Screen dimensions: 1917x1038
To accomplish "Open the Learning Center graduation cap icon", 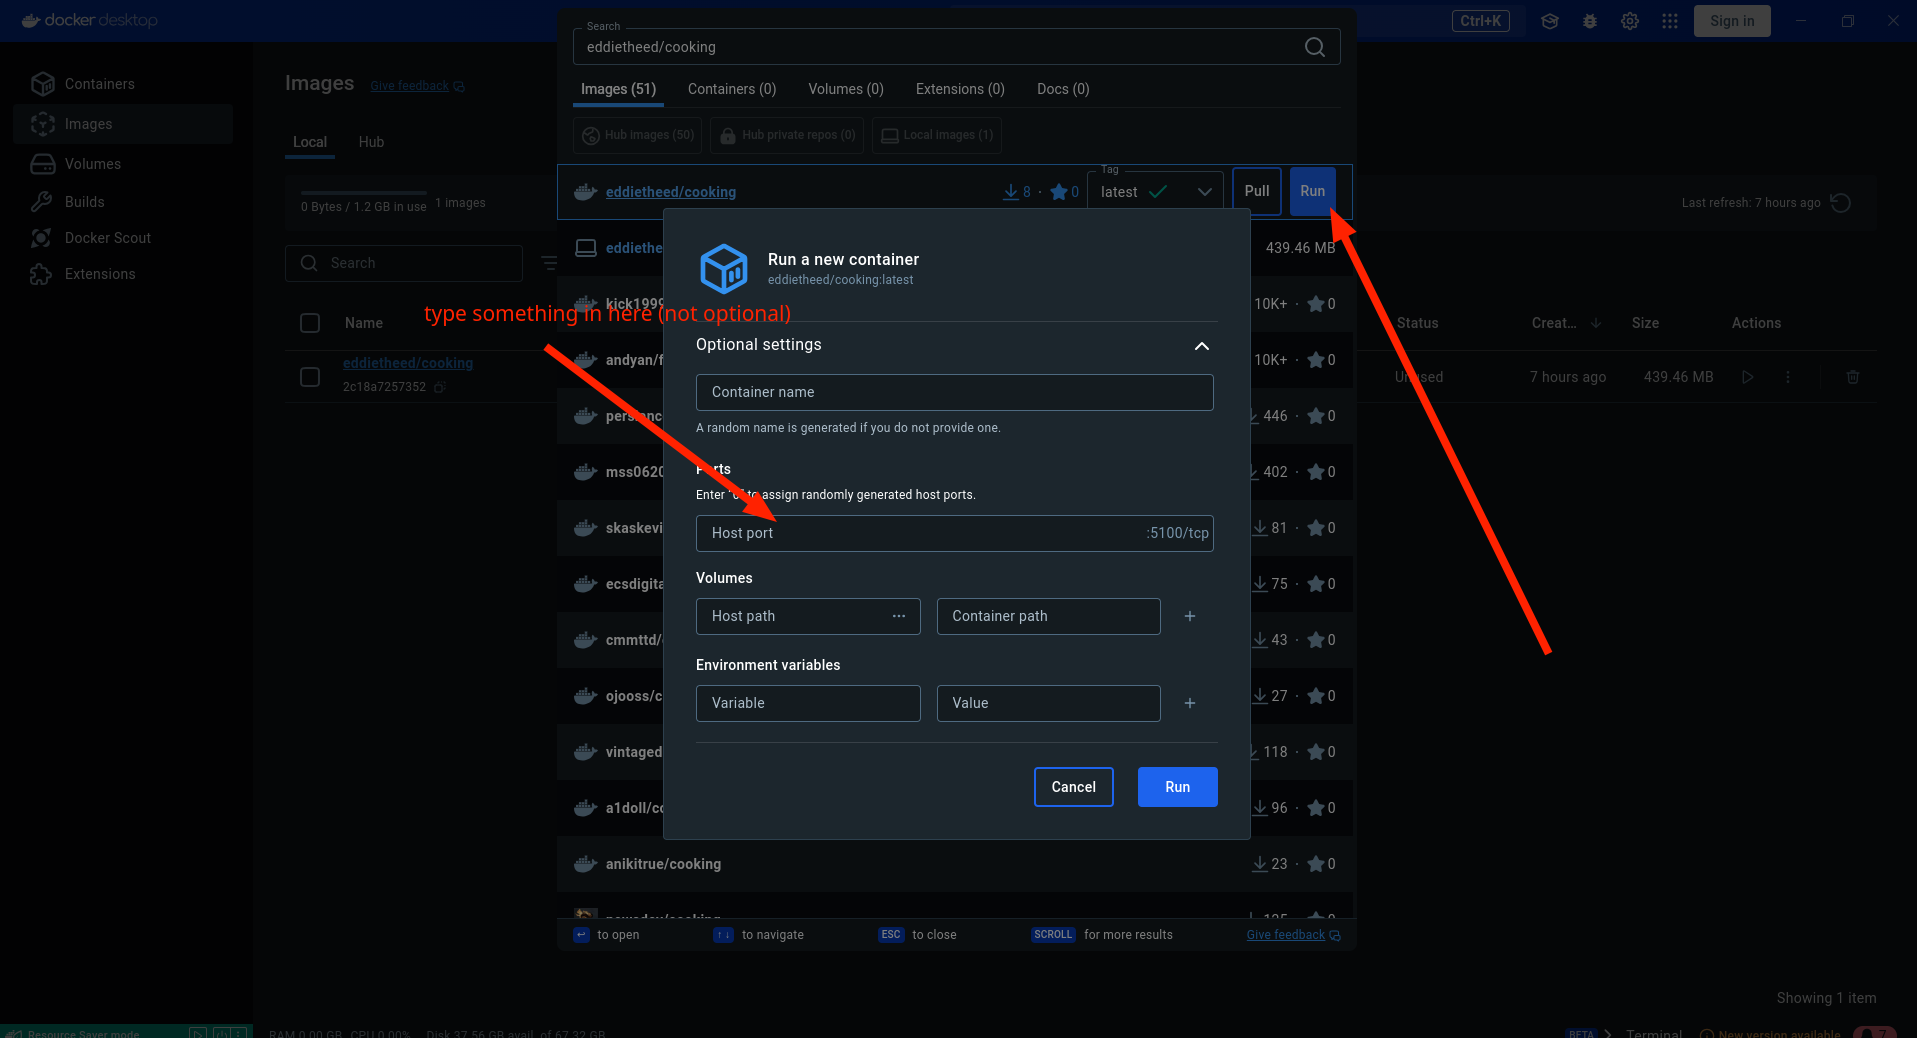I will click(x=1550, y=21).
